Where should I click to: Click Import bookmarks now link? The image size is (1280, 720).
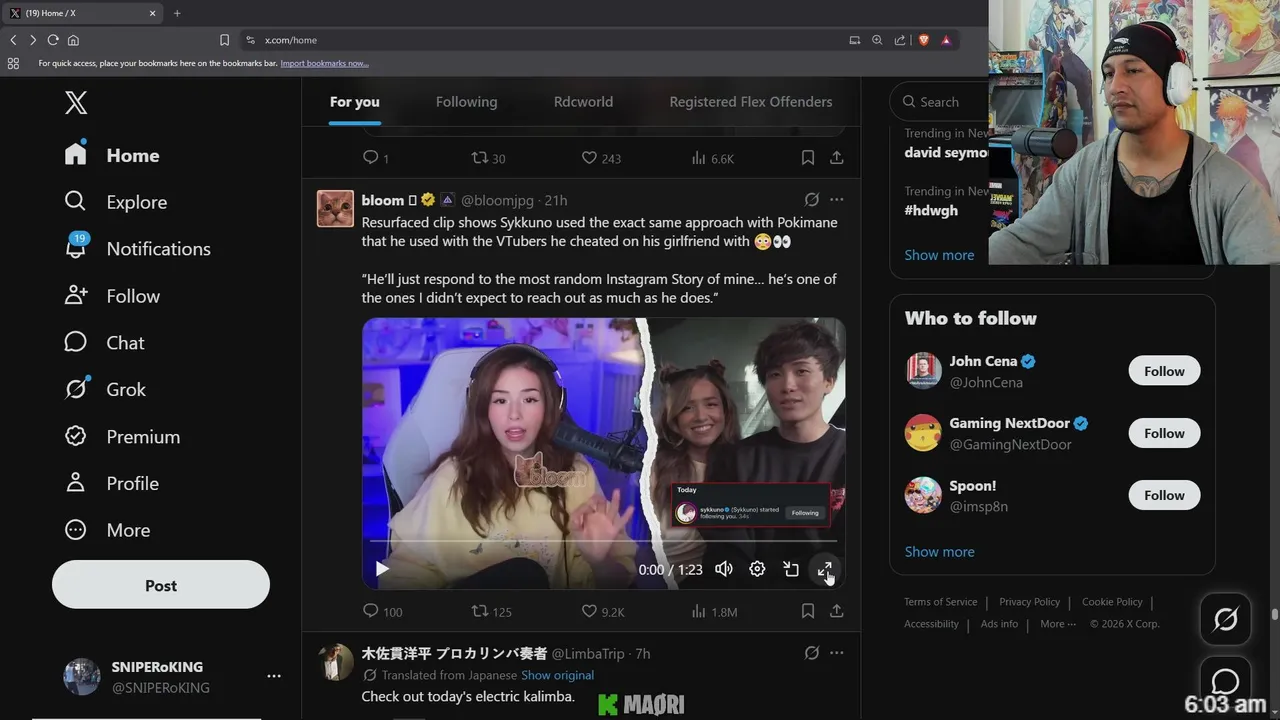click(324, 63)
